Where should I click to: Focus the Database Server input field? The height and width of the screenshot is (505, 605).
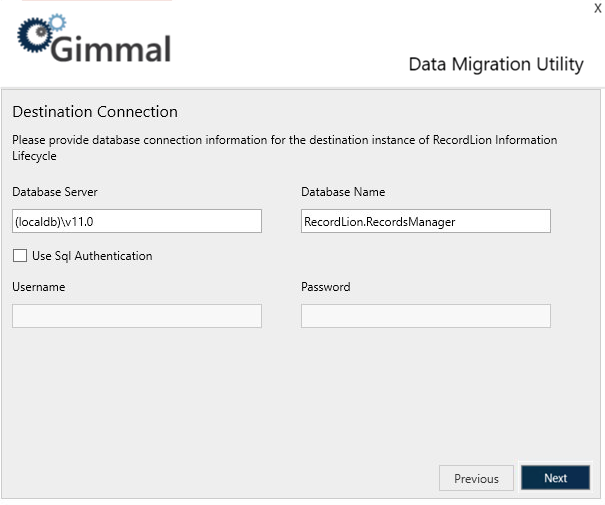pos(137,221)
